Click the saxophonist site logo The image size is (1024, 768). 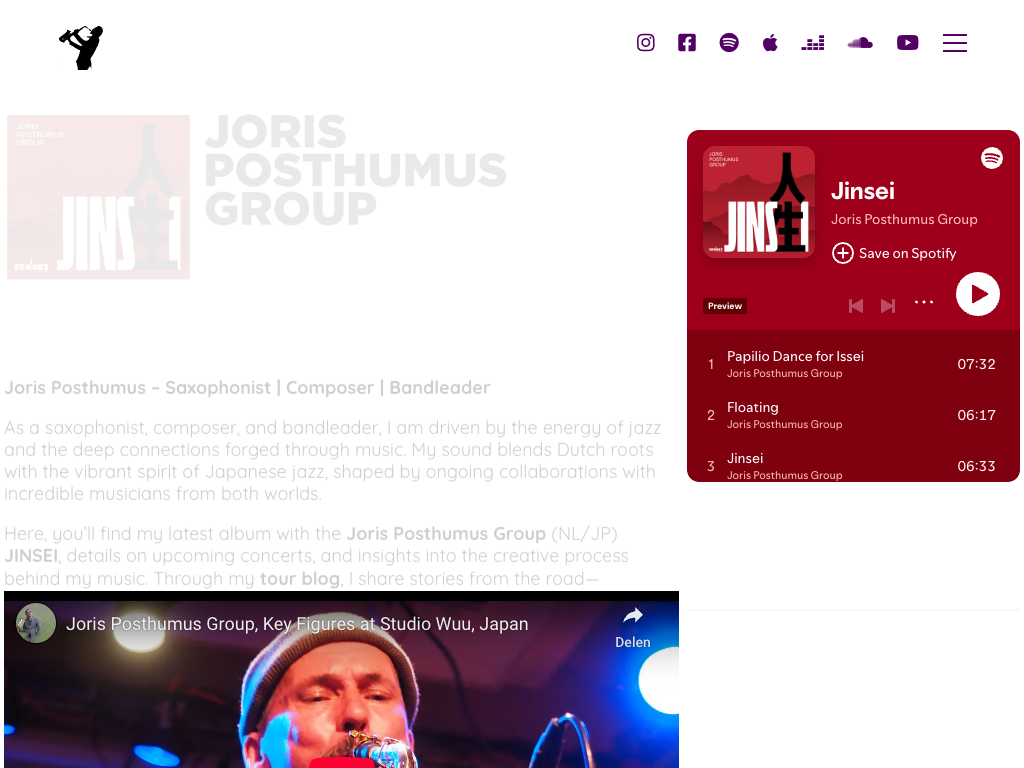click(x=82, y=48)
